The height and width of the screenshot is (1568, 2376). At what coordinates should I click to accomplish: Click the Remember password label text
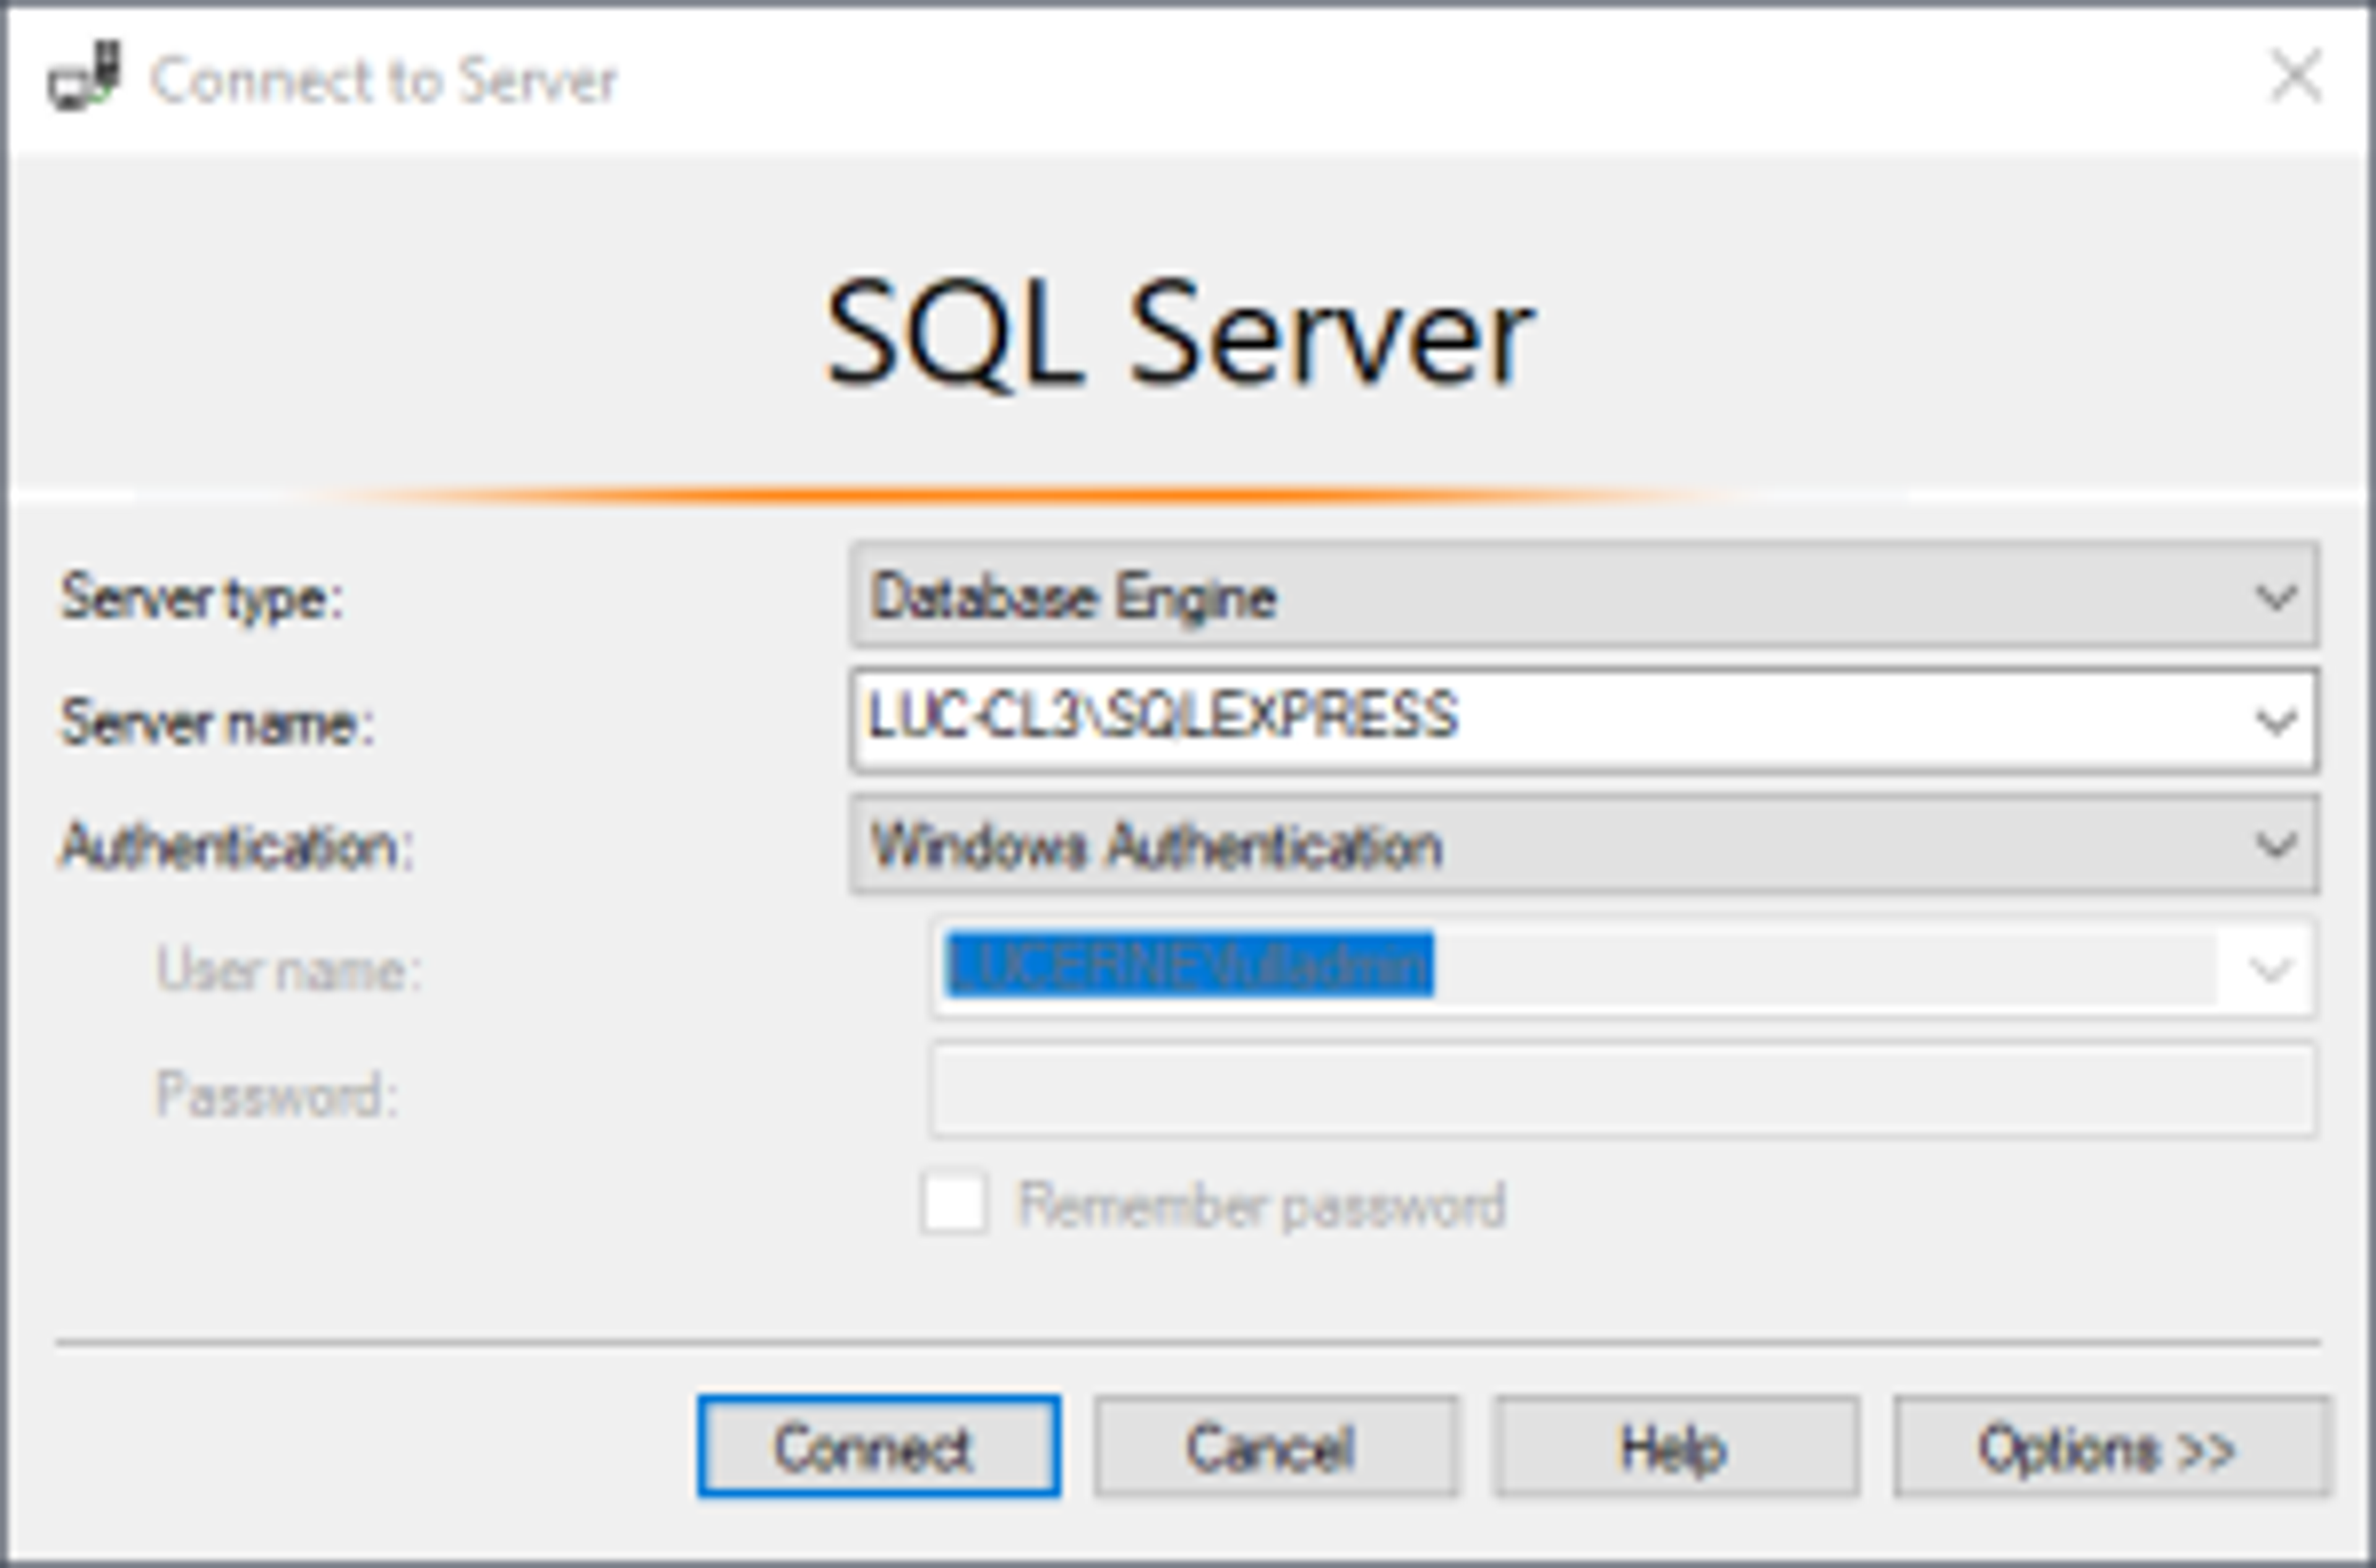click(1262, 1205)
